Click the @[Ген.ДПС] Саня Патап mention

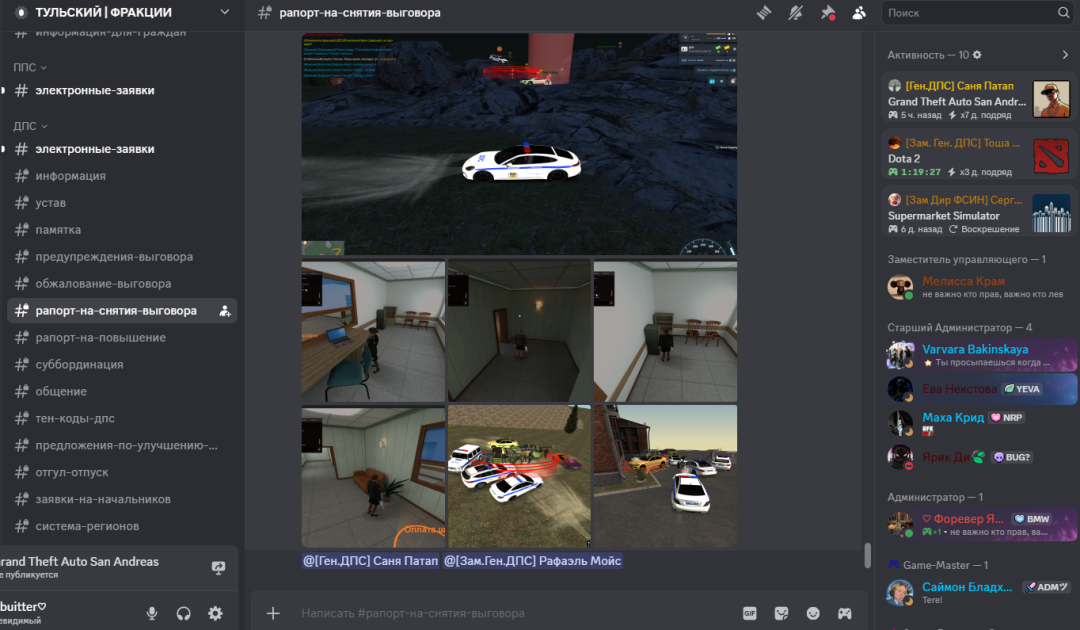click(370, 561)
